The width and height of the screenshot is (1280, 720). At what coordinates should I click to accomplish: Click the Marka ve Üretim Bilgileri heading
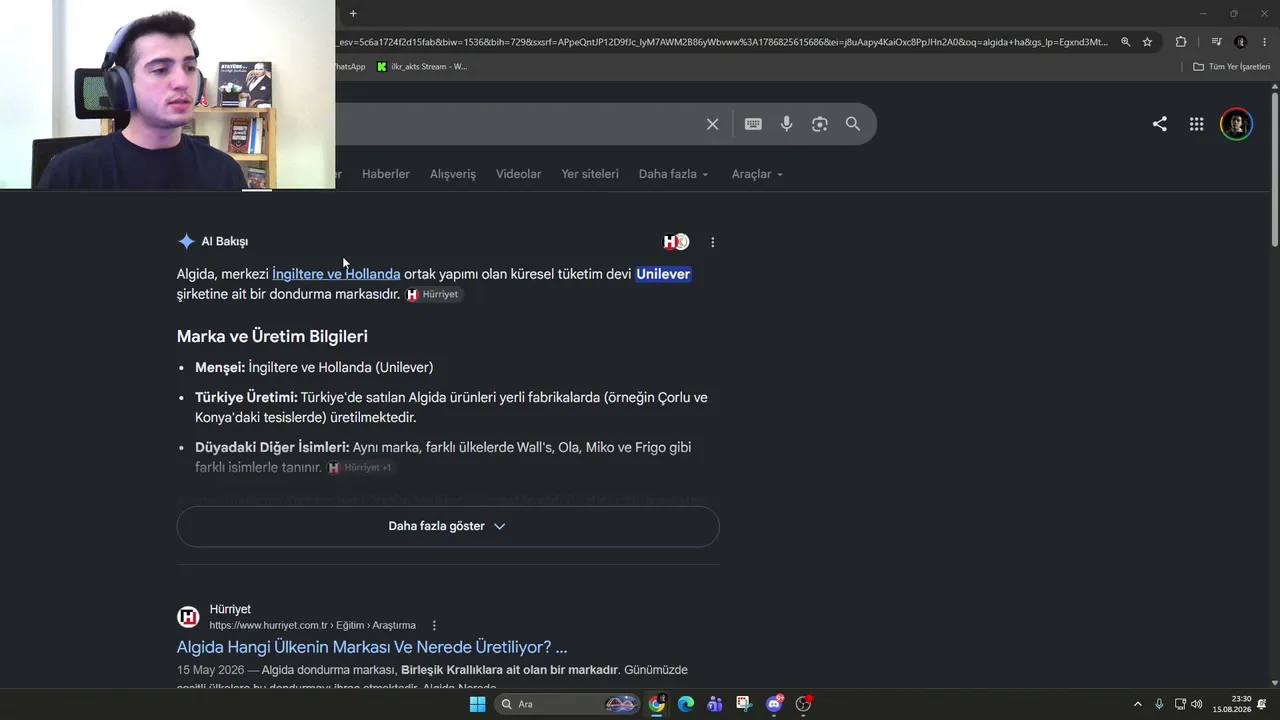click(272, 337)
